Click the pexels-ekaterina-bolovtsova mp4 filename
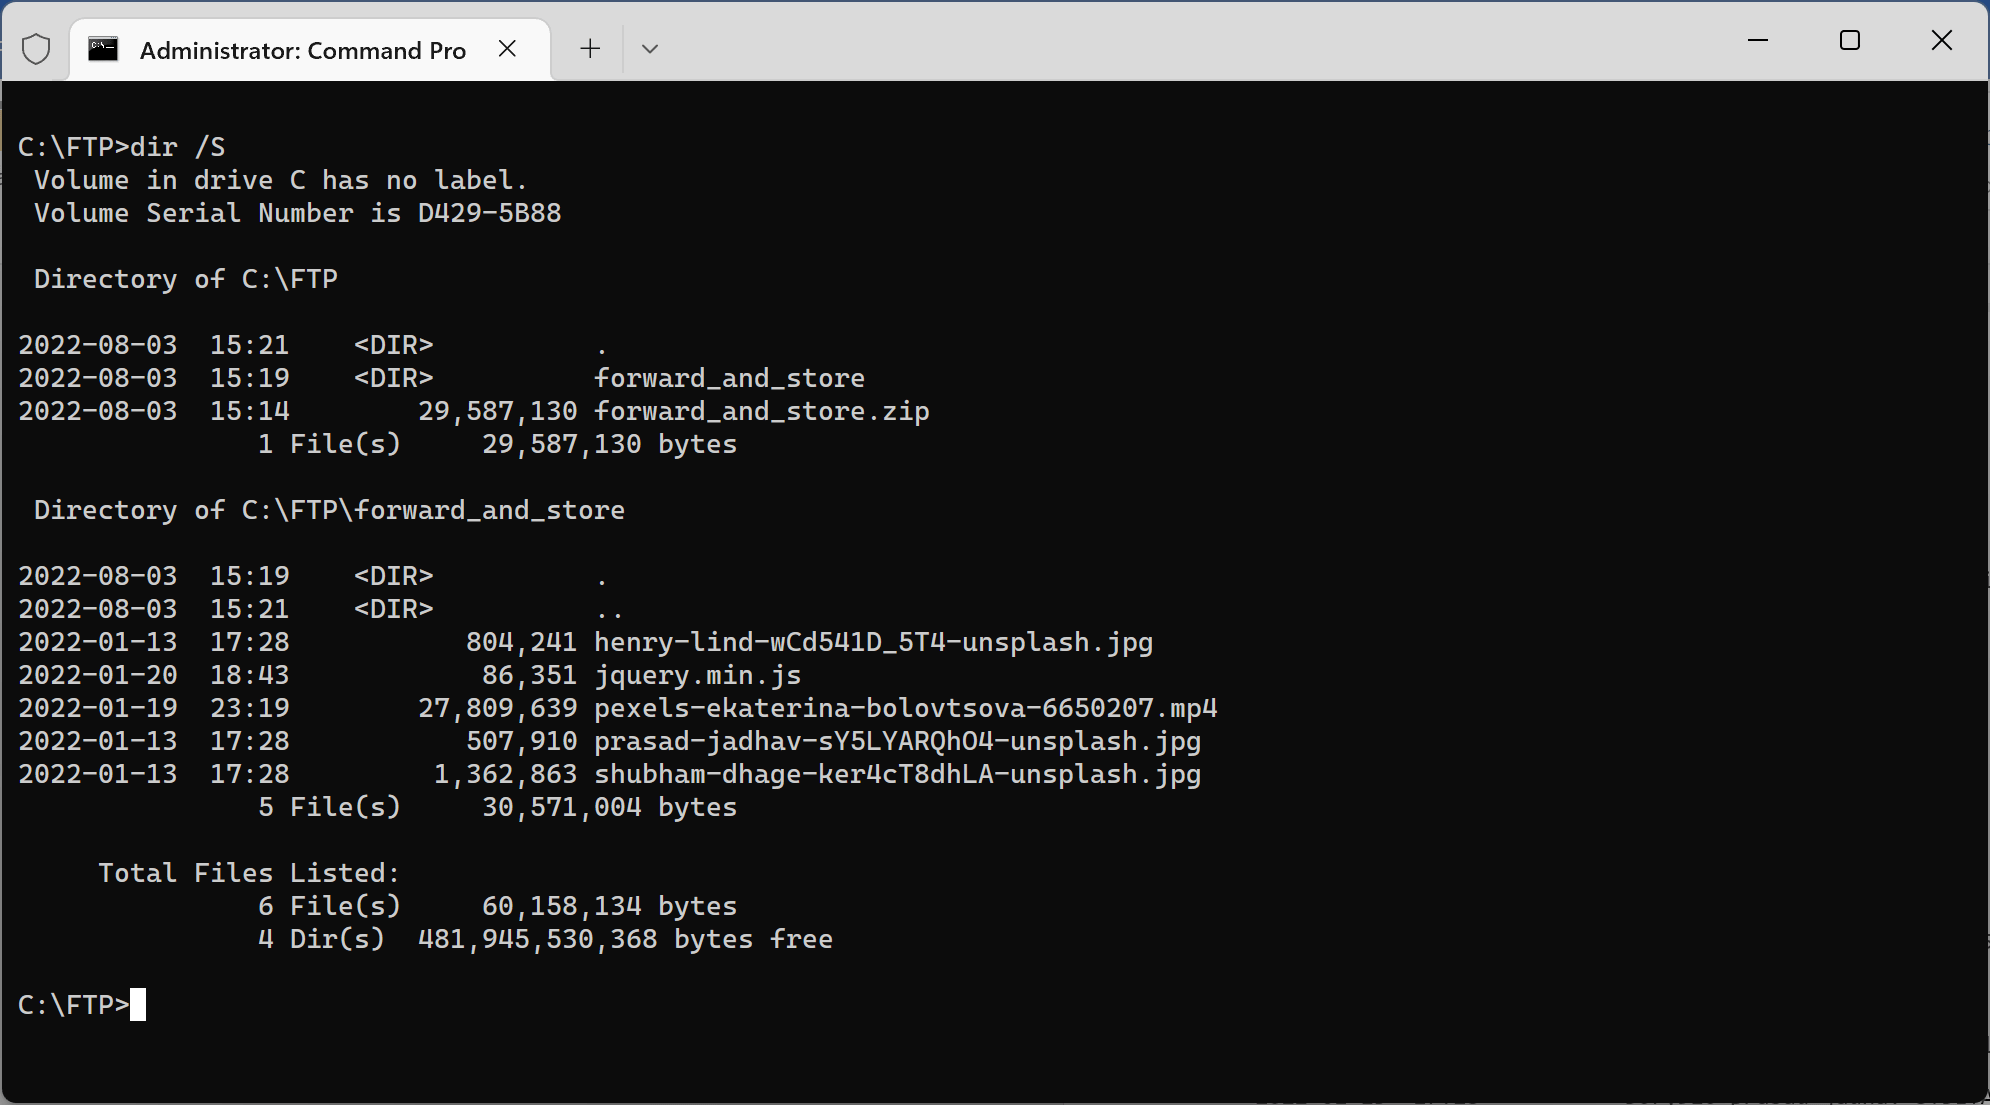The image size is (1990, 1105). click(x=905, y=708)
